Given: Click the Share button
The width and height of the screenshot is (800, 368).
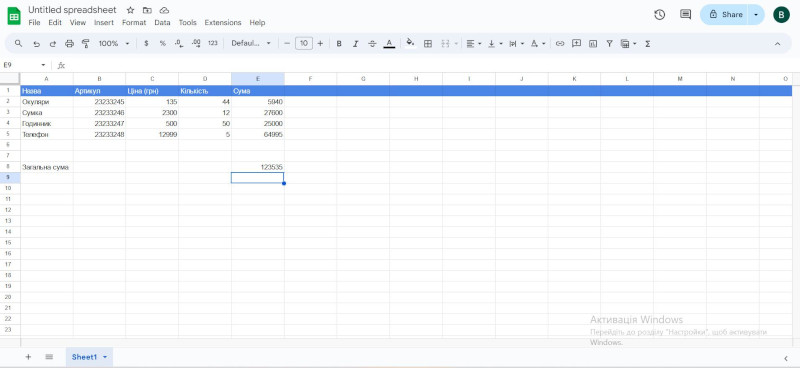Looking at the screenshot, I should (724, 15).
